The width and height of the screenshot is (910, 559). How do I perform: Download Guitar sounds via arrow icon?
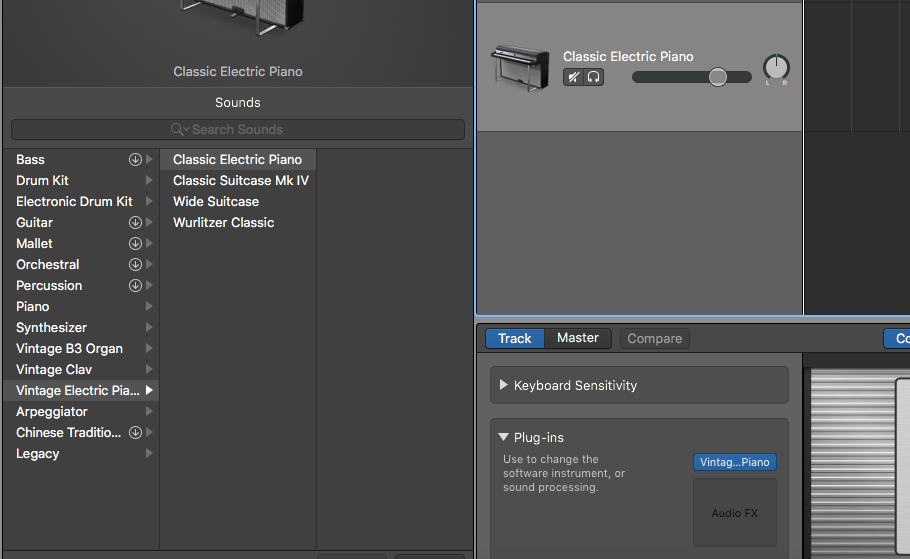[135, 222]
